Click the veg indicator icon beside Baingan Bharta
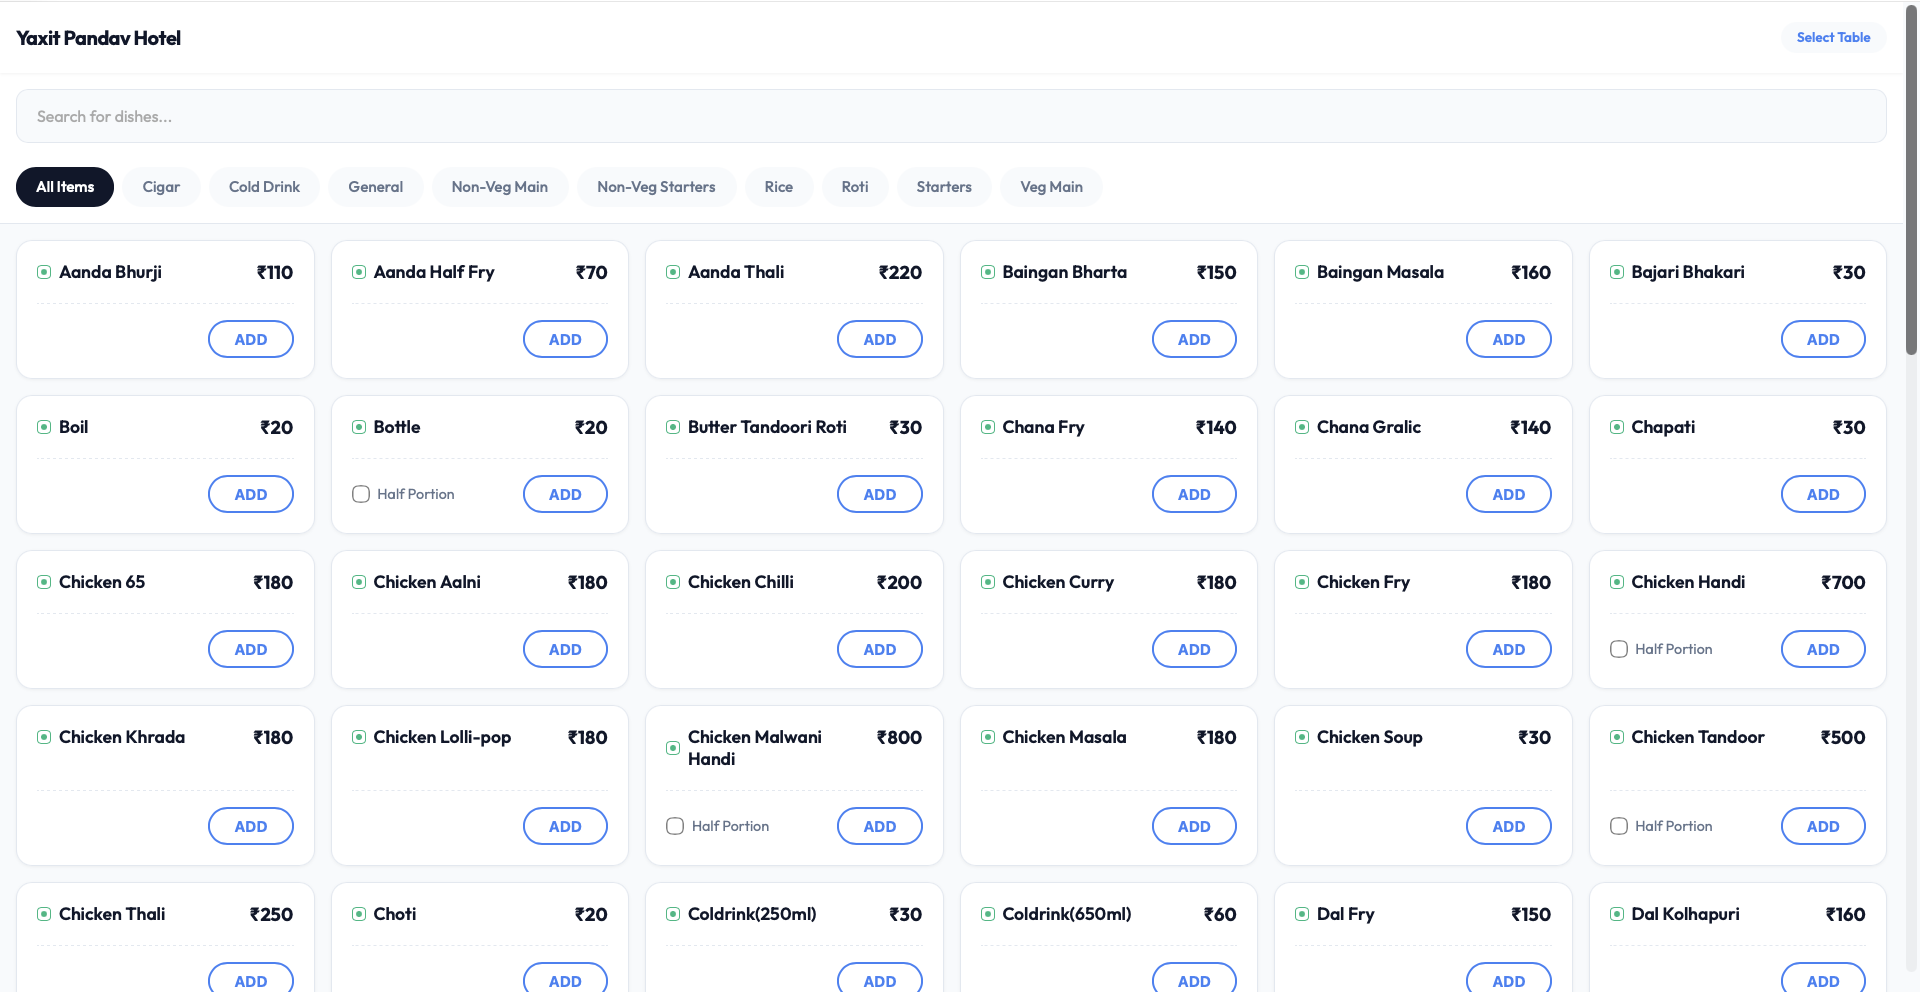This screenshot has width=1920, height=992. (988, 272)
